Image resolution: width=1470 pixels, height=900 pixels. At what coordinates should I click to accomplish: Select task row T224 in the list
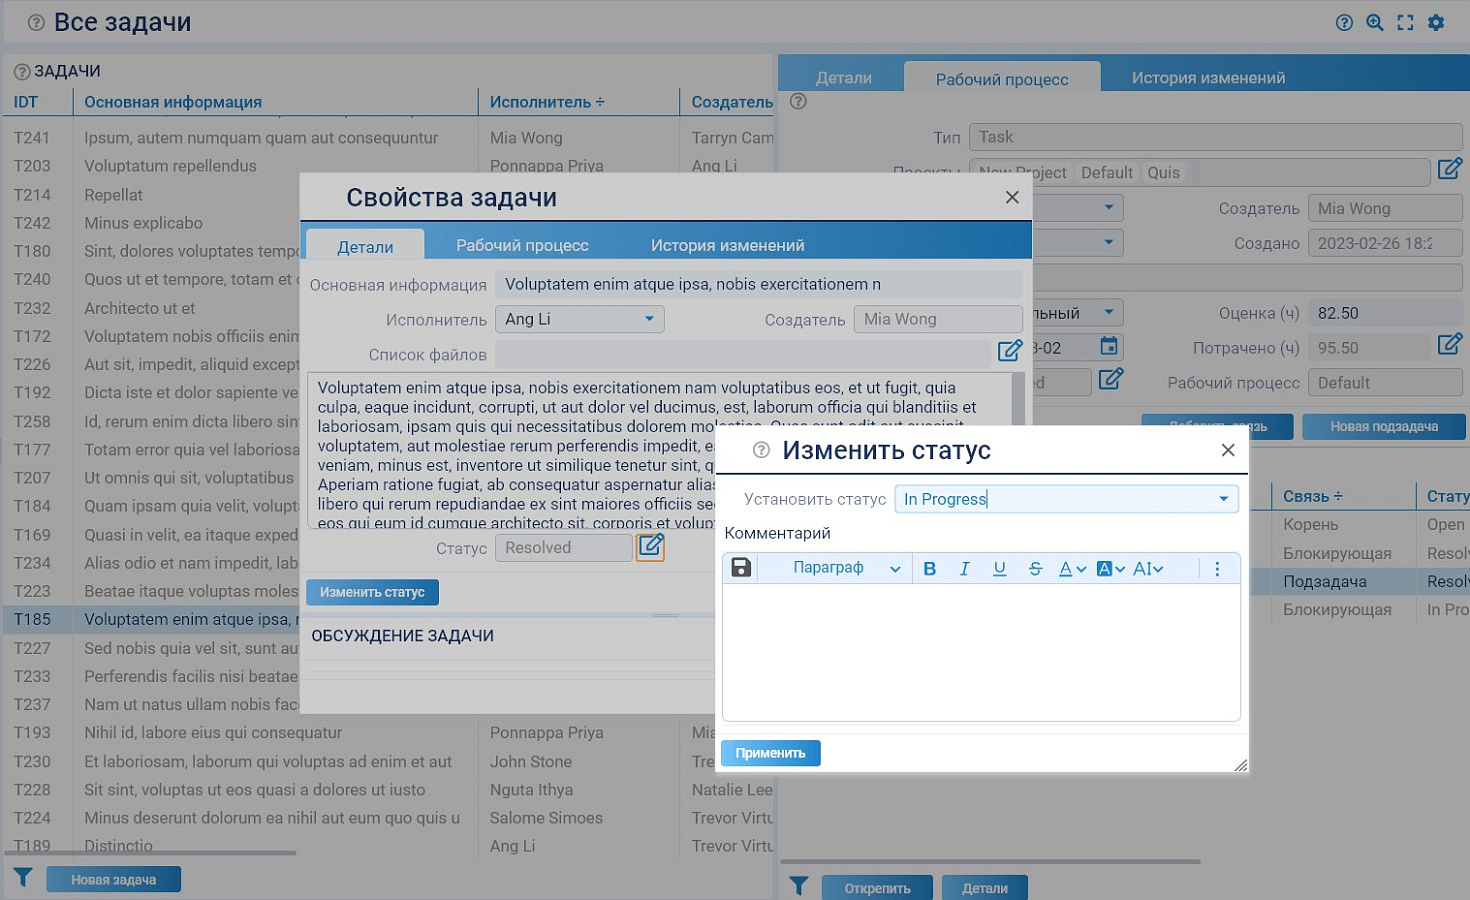(388, 818)
